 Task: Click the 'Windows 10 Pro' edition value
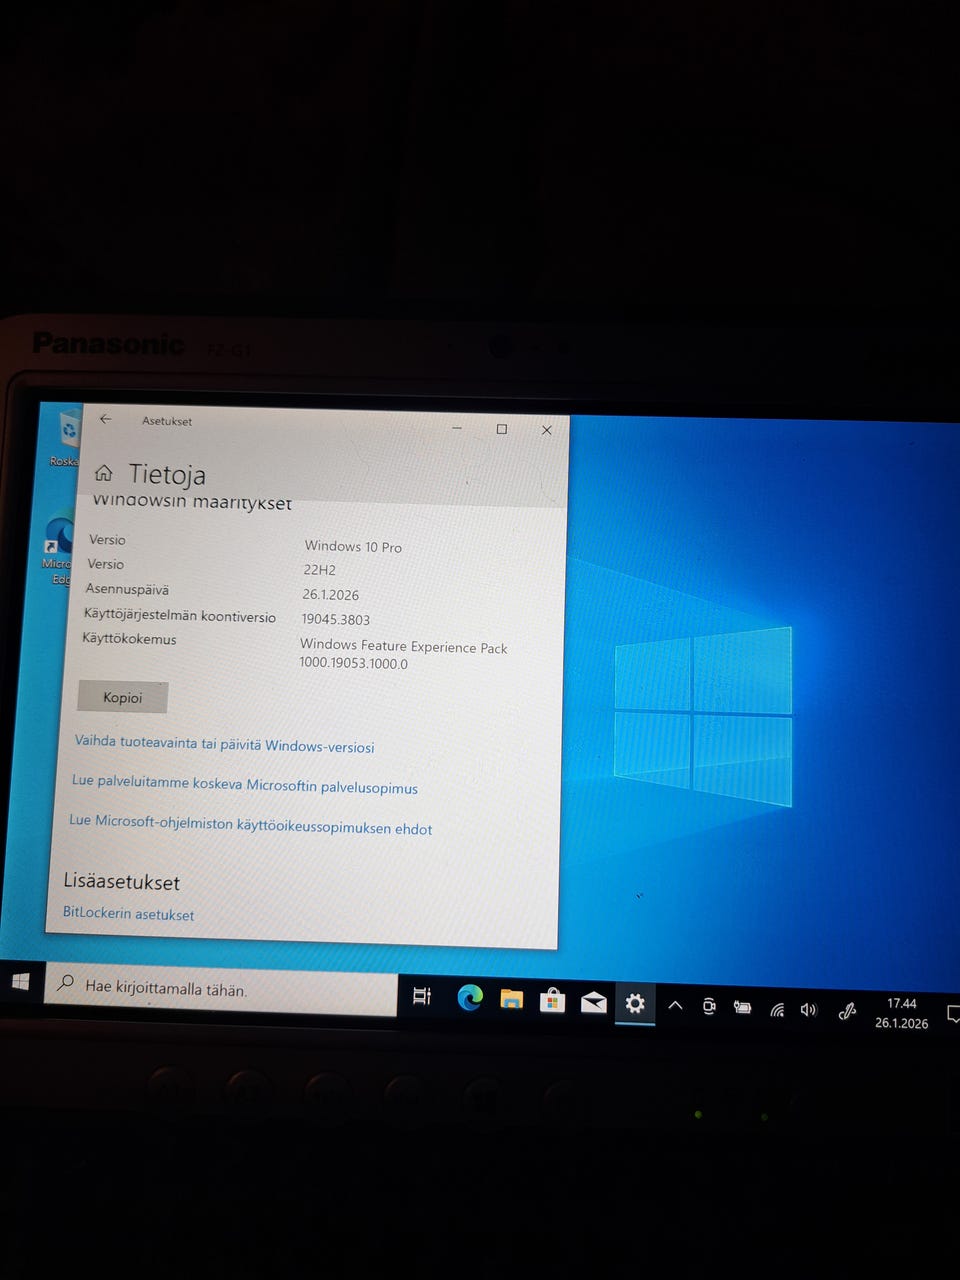[353, 546]
